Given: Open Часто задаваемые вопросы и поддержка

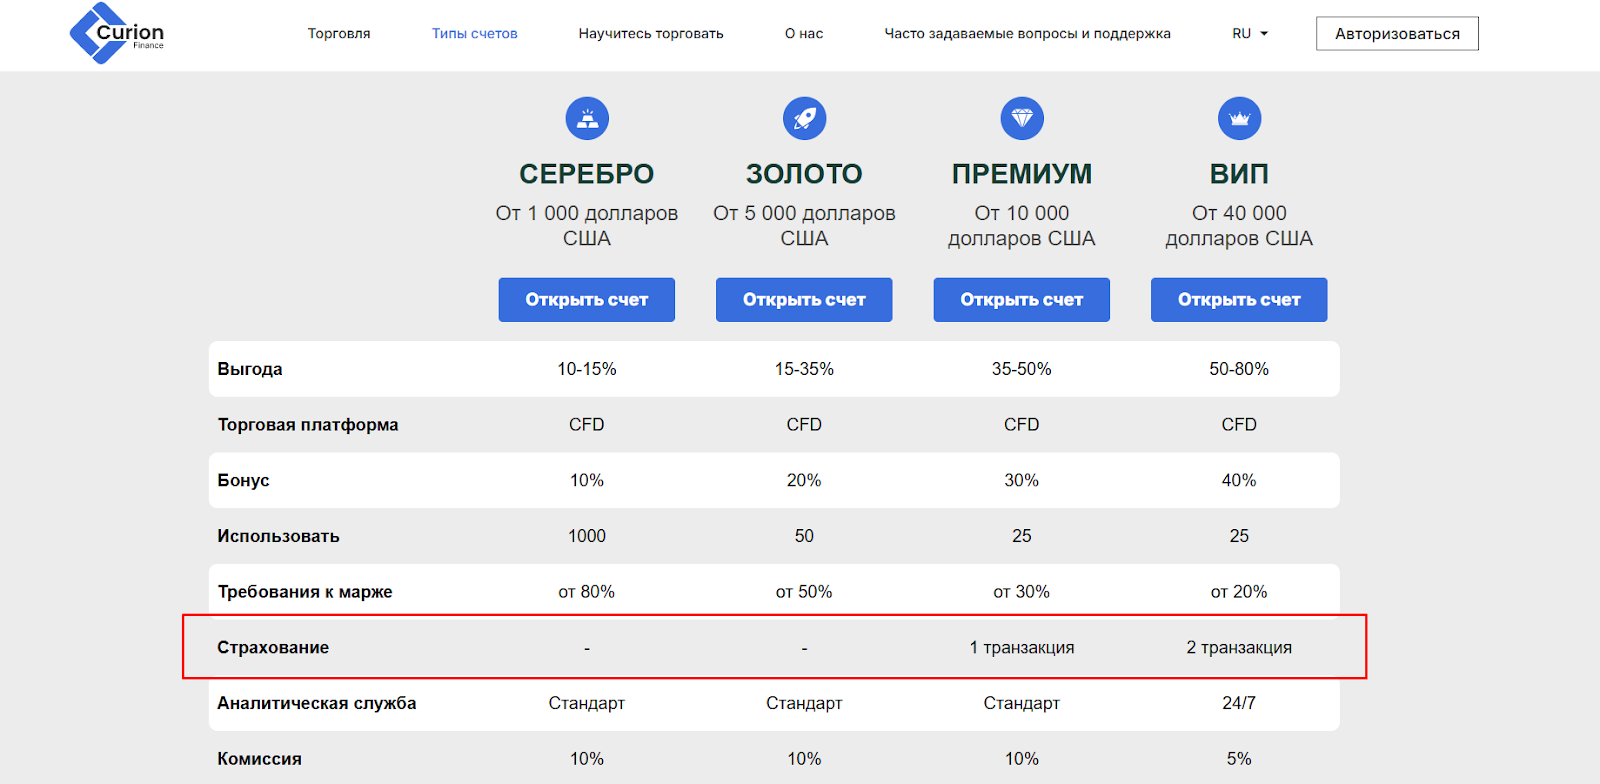Looking at the screenshot, I should coord(1027,33).
